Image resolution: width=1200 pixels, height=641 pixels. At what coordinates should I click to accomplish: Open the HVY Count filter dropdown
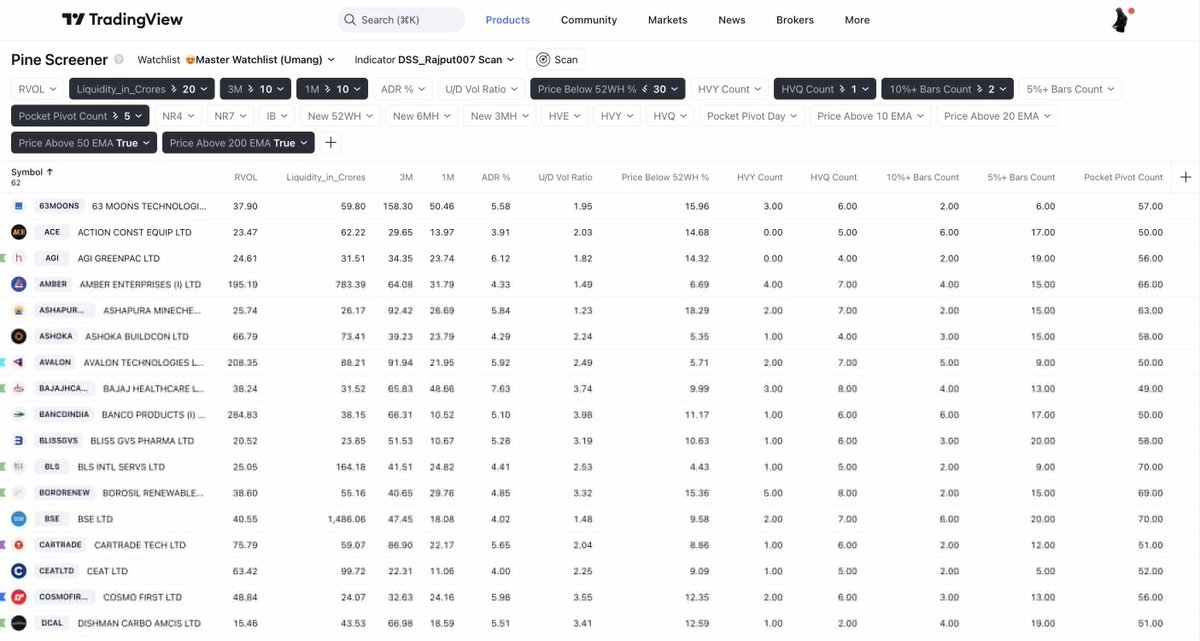tap(730, 89)
